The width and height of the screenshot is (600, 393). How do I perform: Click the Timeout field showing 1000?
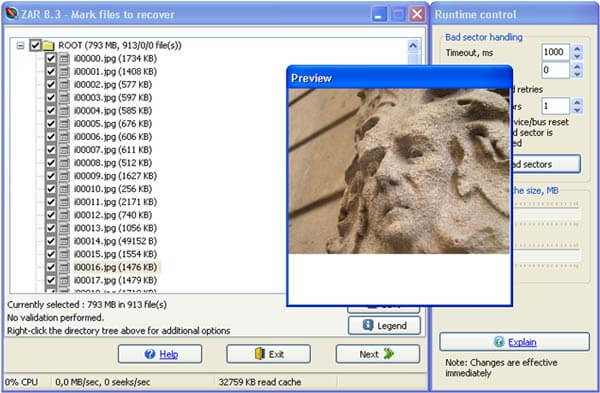tap(555, 52)
